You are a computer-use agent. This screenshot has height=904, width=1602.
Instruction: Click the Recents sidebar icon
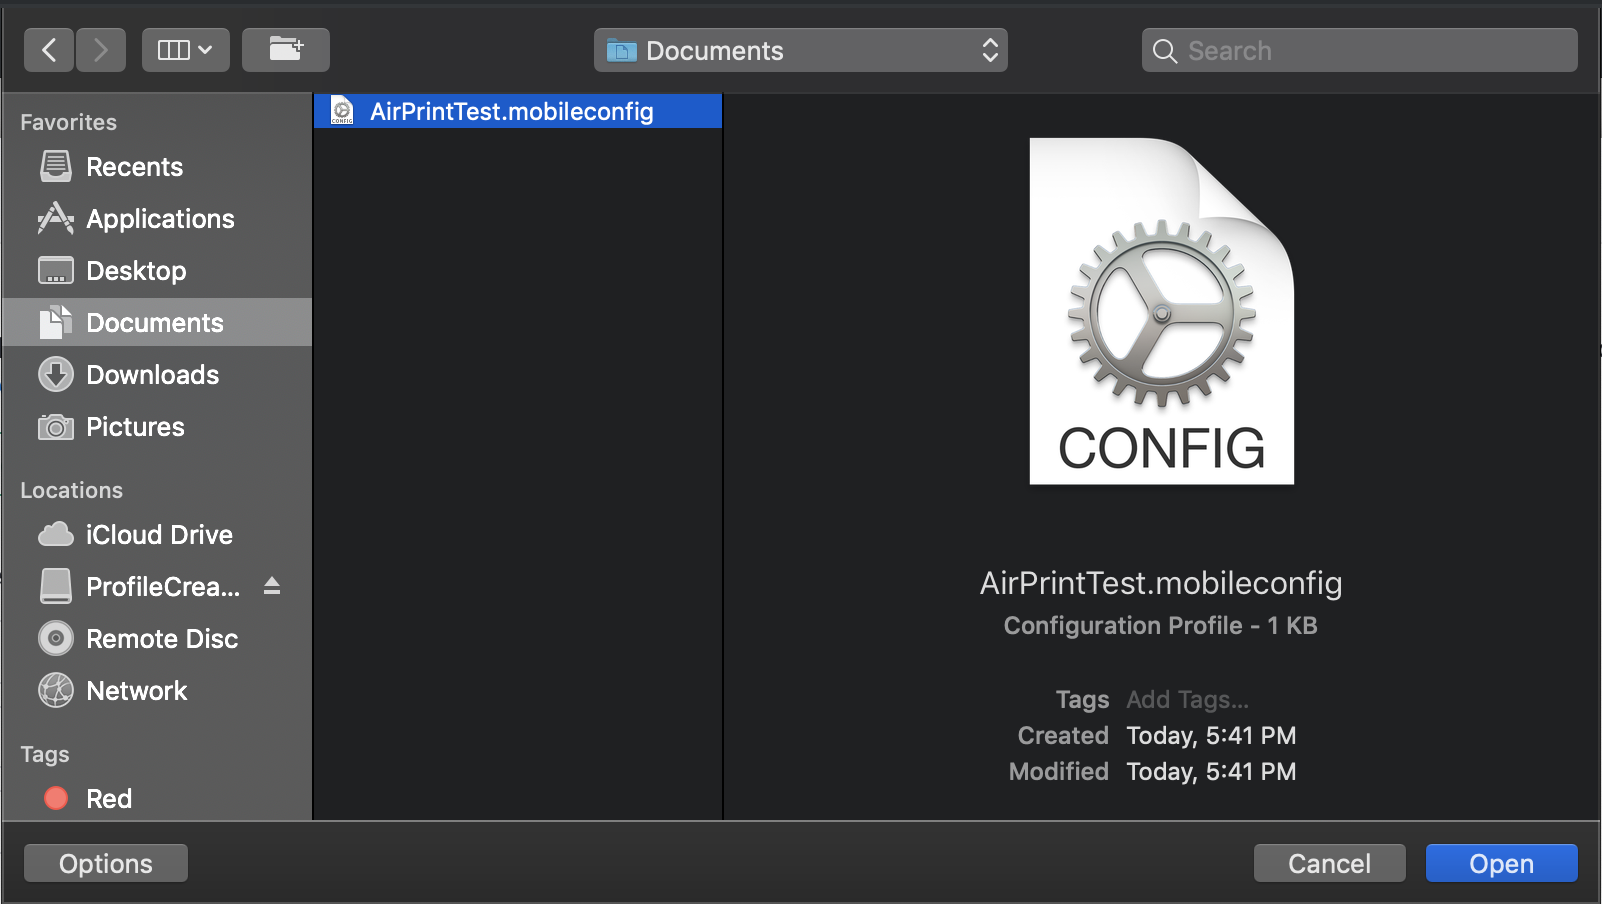(x=56, y=166)
